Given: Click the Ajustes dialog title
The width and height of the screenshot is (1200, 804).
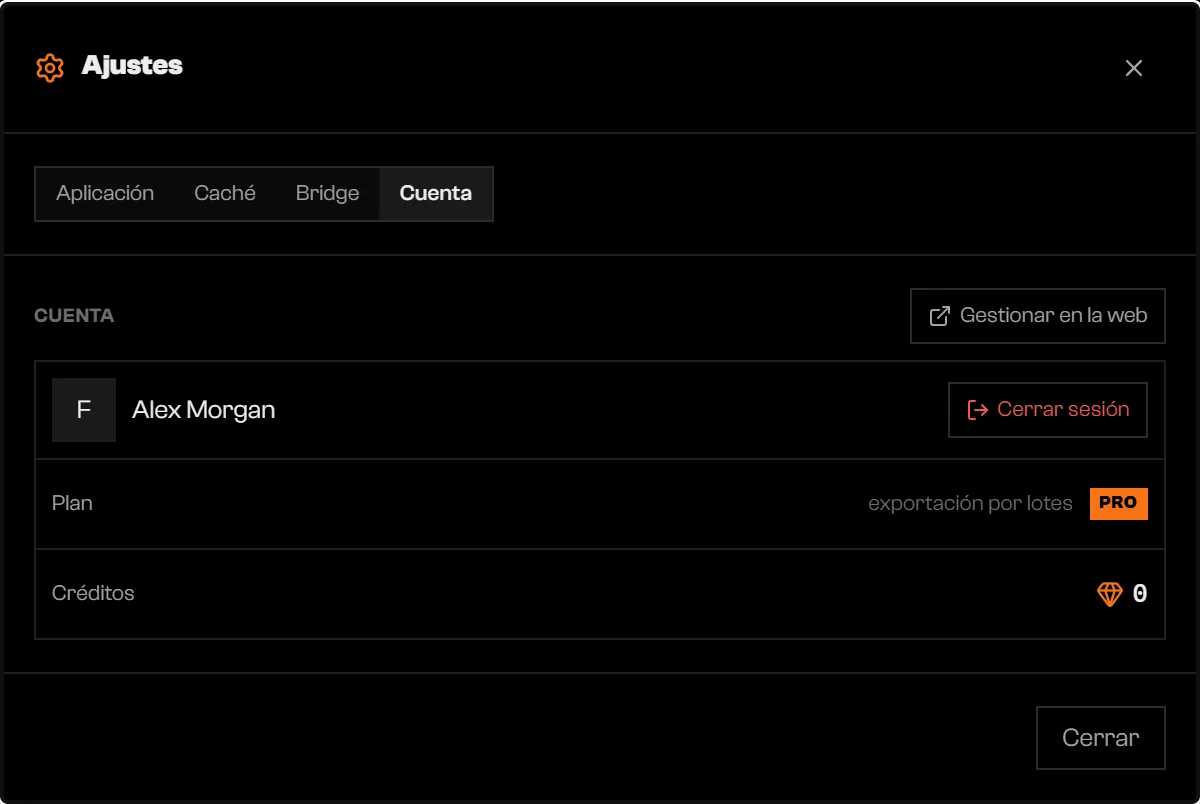Looking at the screenshot, I should pos(132,66).
